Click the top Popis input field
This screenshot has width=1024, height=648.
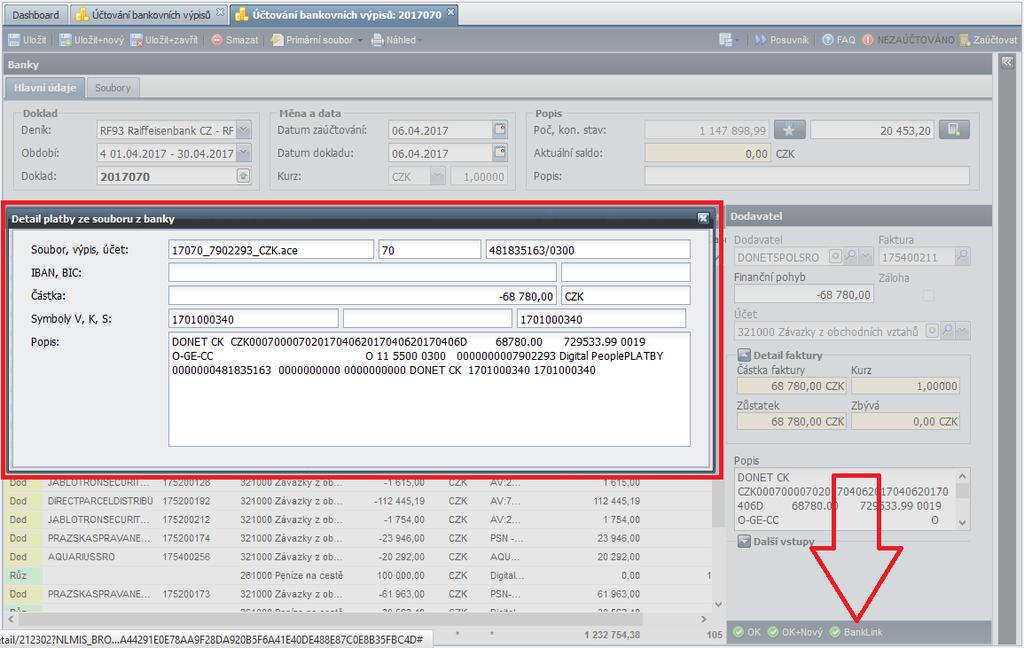(x=807, y=176)
